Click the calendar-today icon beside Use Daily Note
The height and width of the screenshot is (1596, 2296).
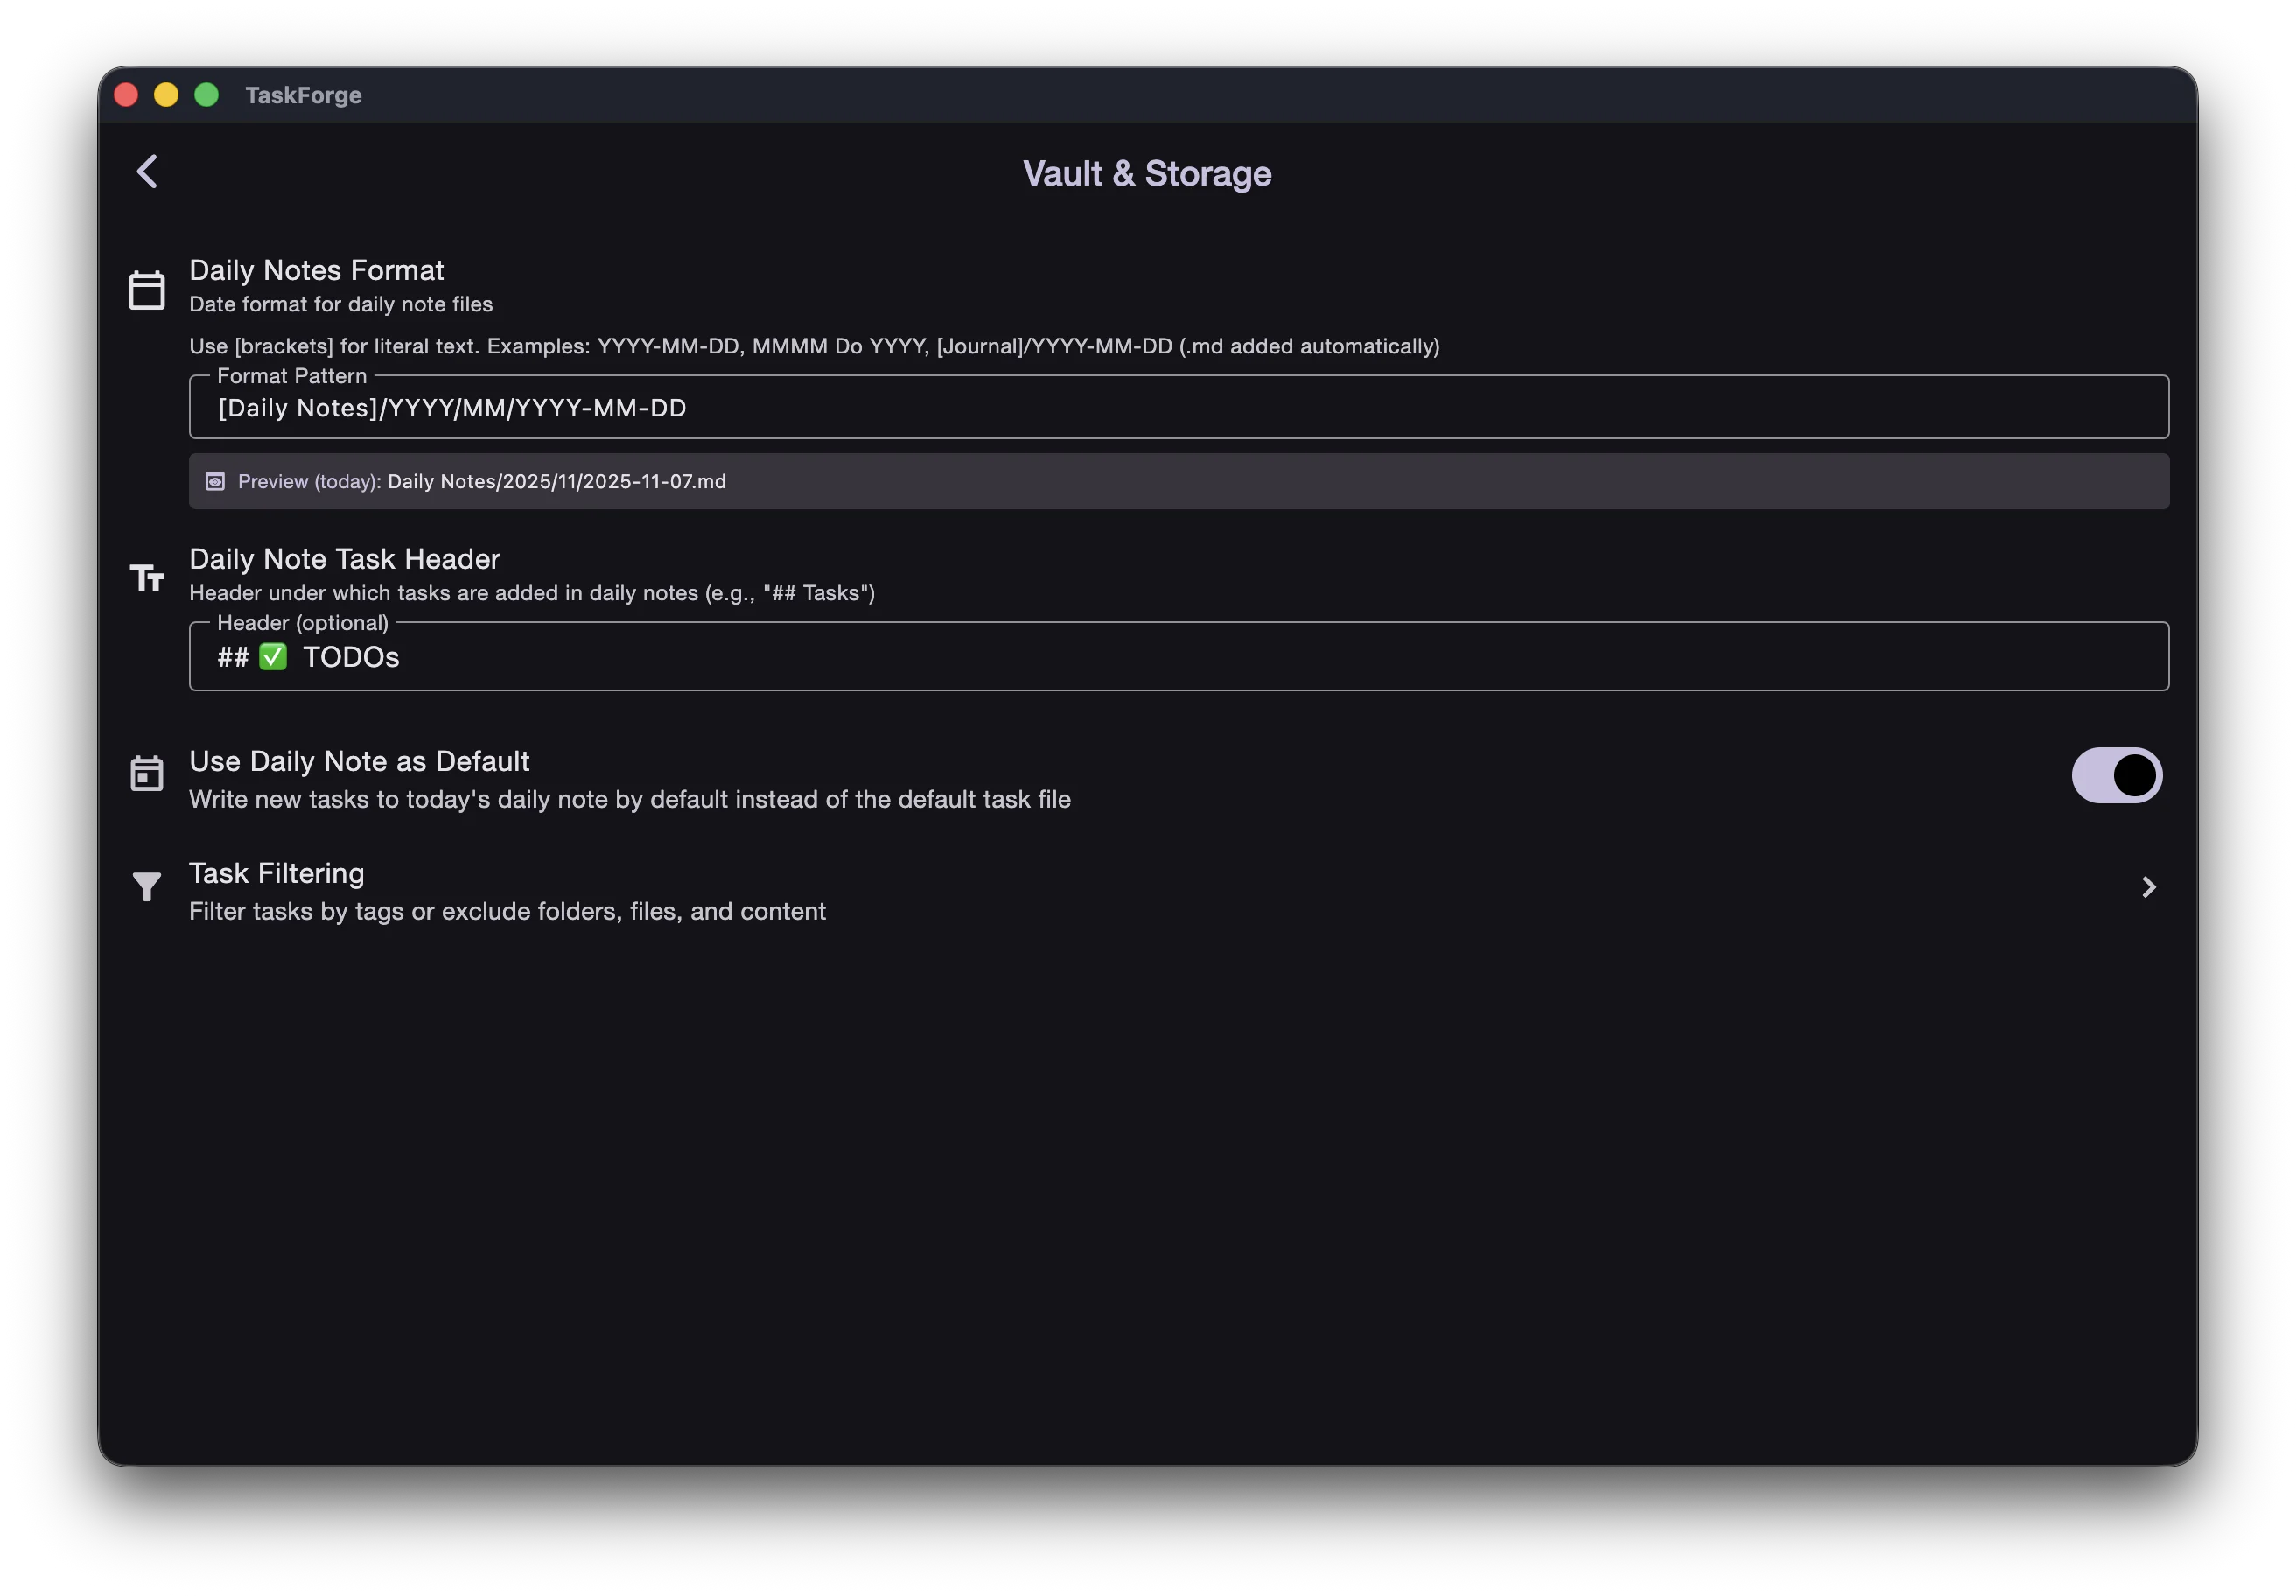point(147,773)
